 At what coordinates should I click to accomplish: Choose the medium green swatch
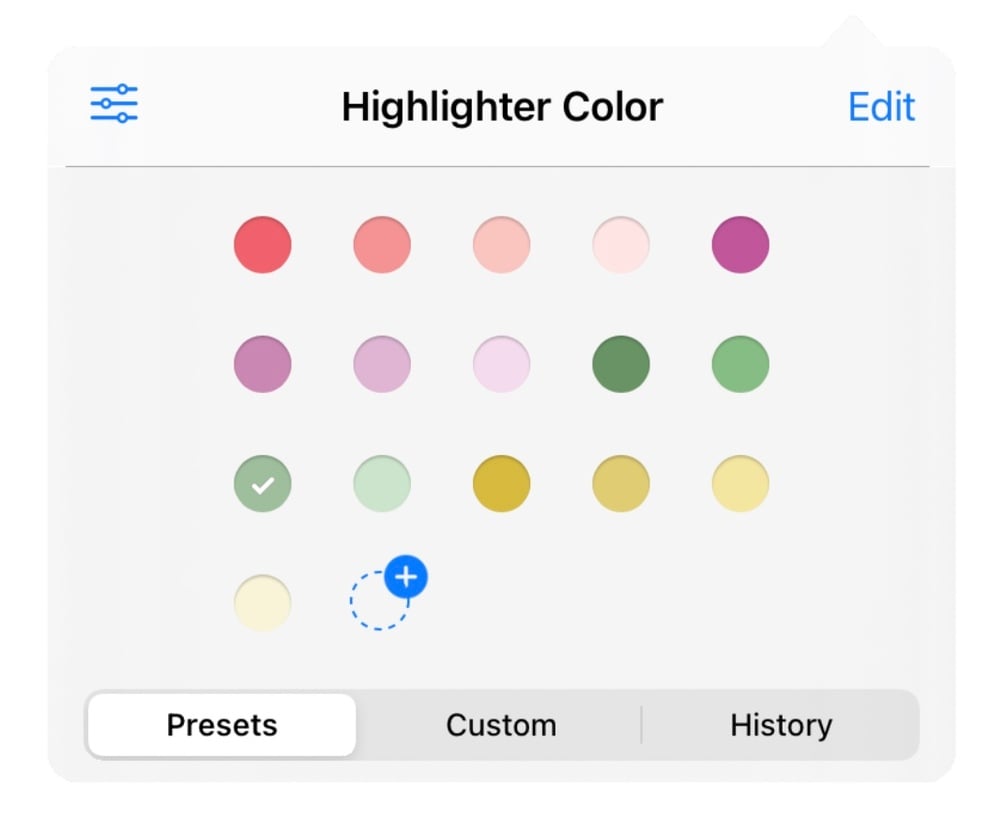click(740, 364)
